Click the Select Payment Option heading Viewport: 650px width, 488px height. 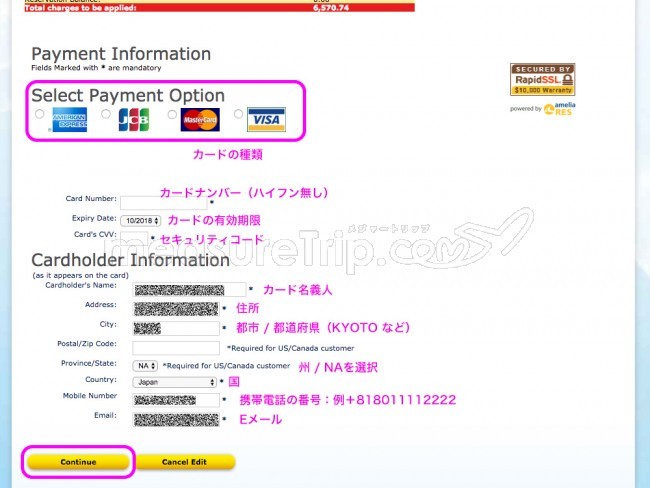[x=128, y=95]
